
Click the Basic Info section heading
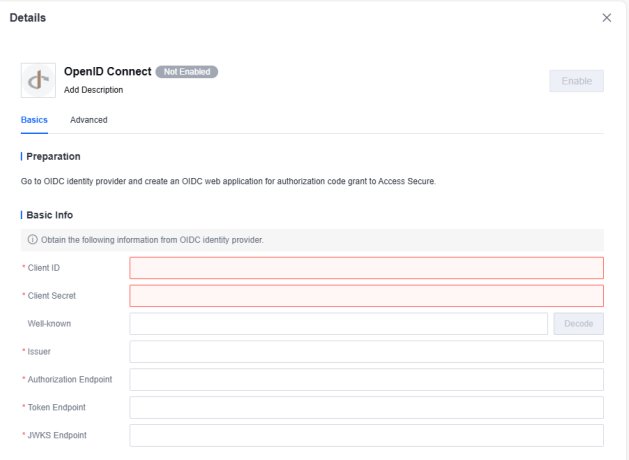click(x=50, y=215)
